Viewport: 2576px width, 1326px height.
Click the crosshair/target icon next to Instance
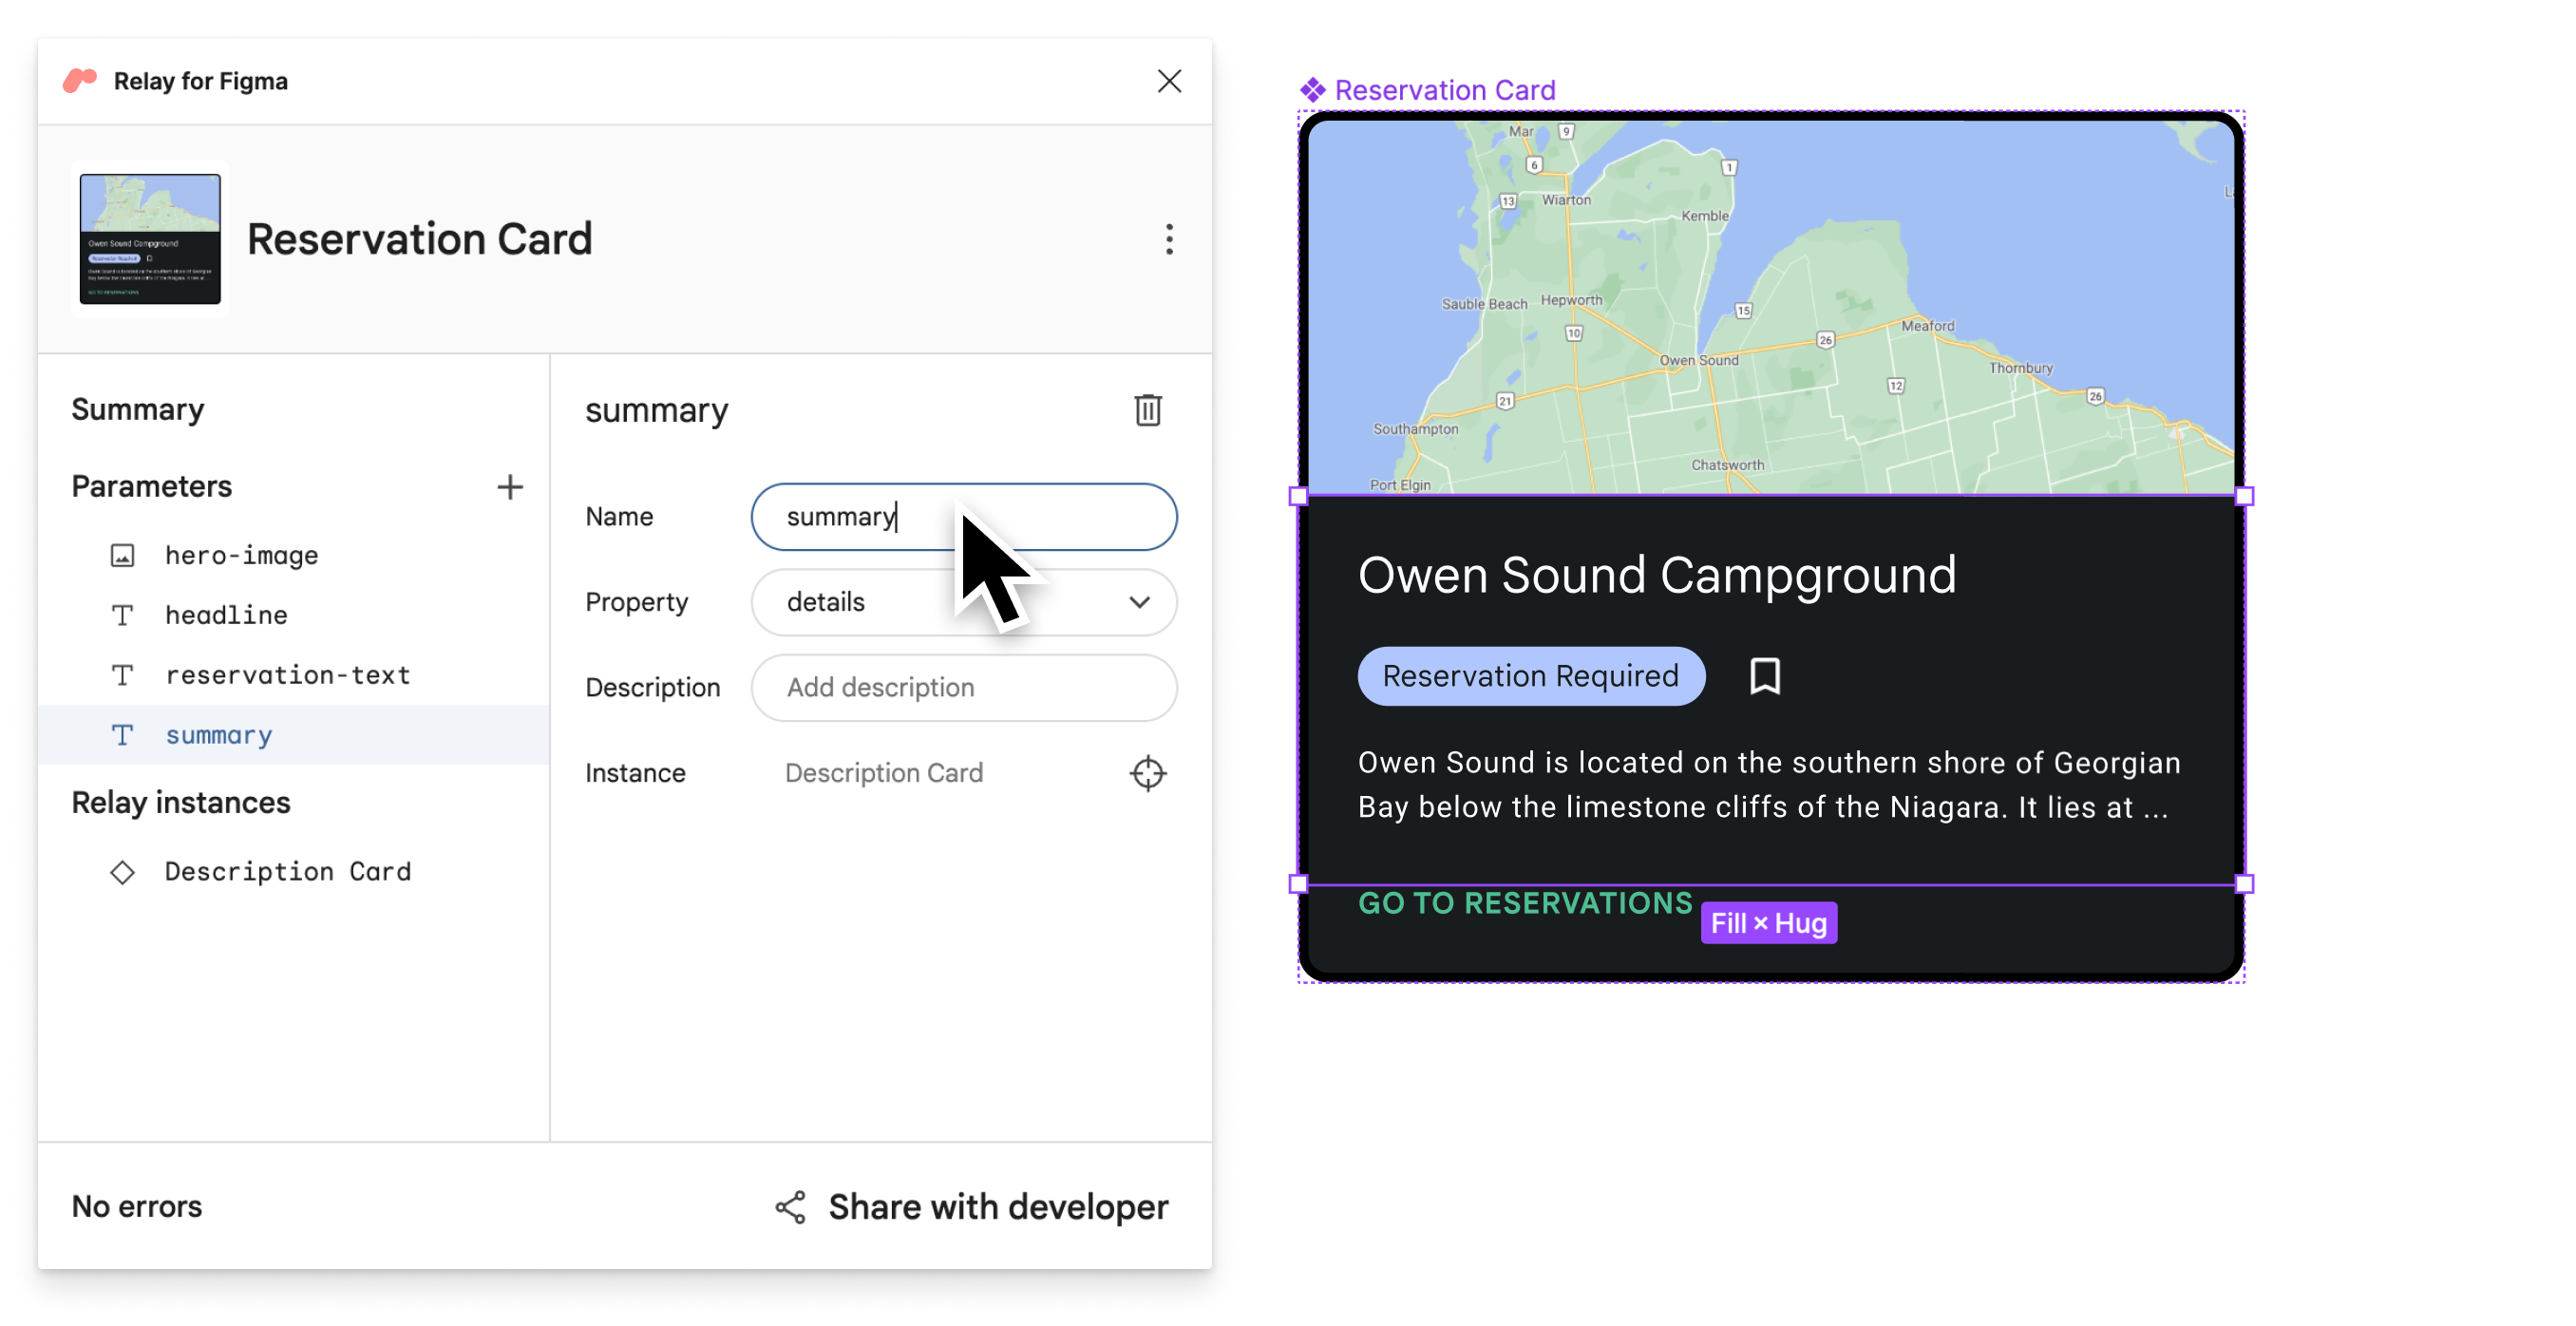(1147, 773)
